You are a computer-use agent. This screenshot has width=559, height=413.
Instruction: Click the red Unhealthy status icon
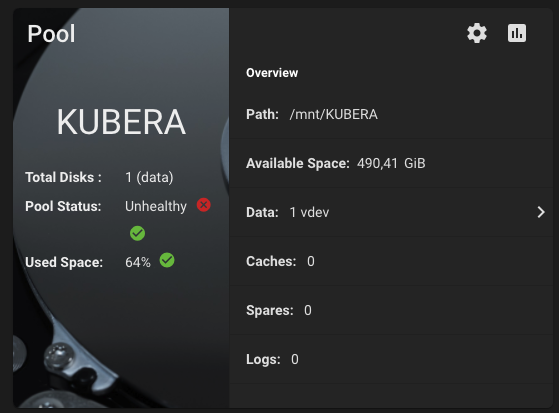click(x=204, y=205)
